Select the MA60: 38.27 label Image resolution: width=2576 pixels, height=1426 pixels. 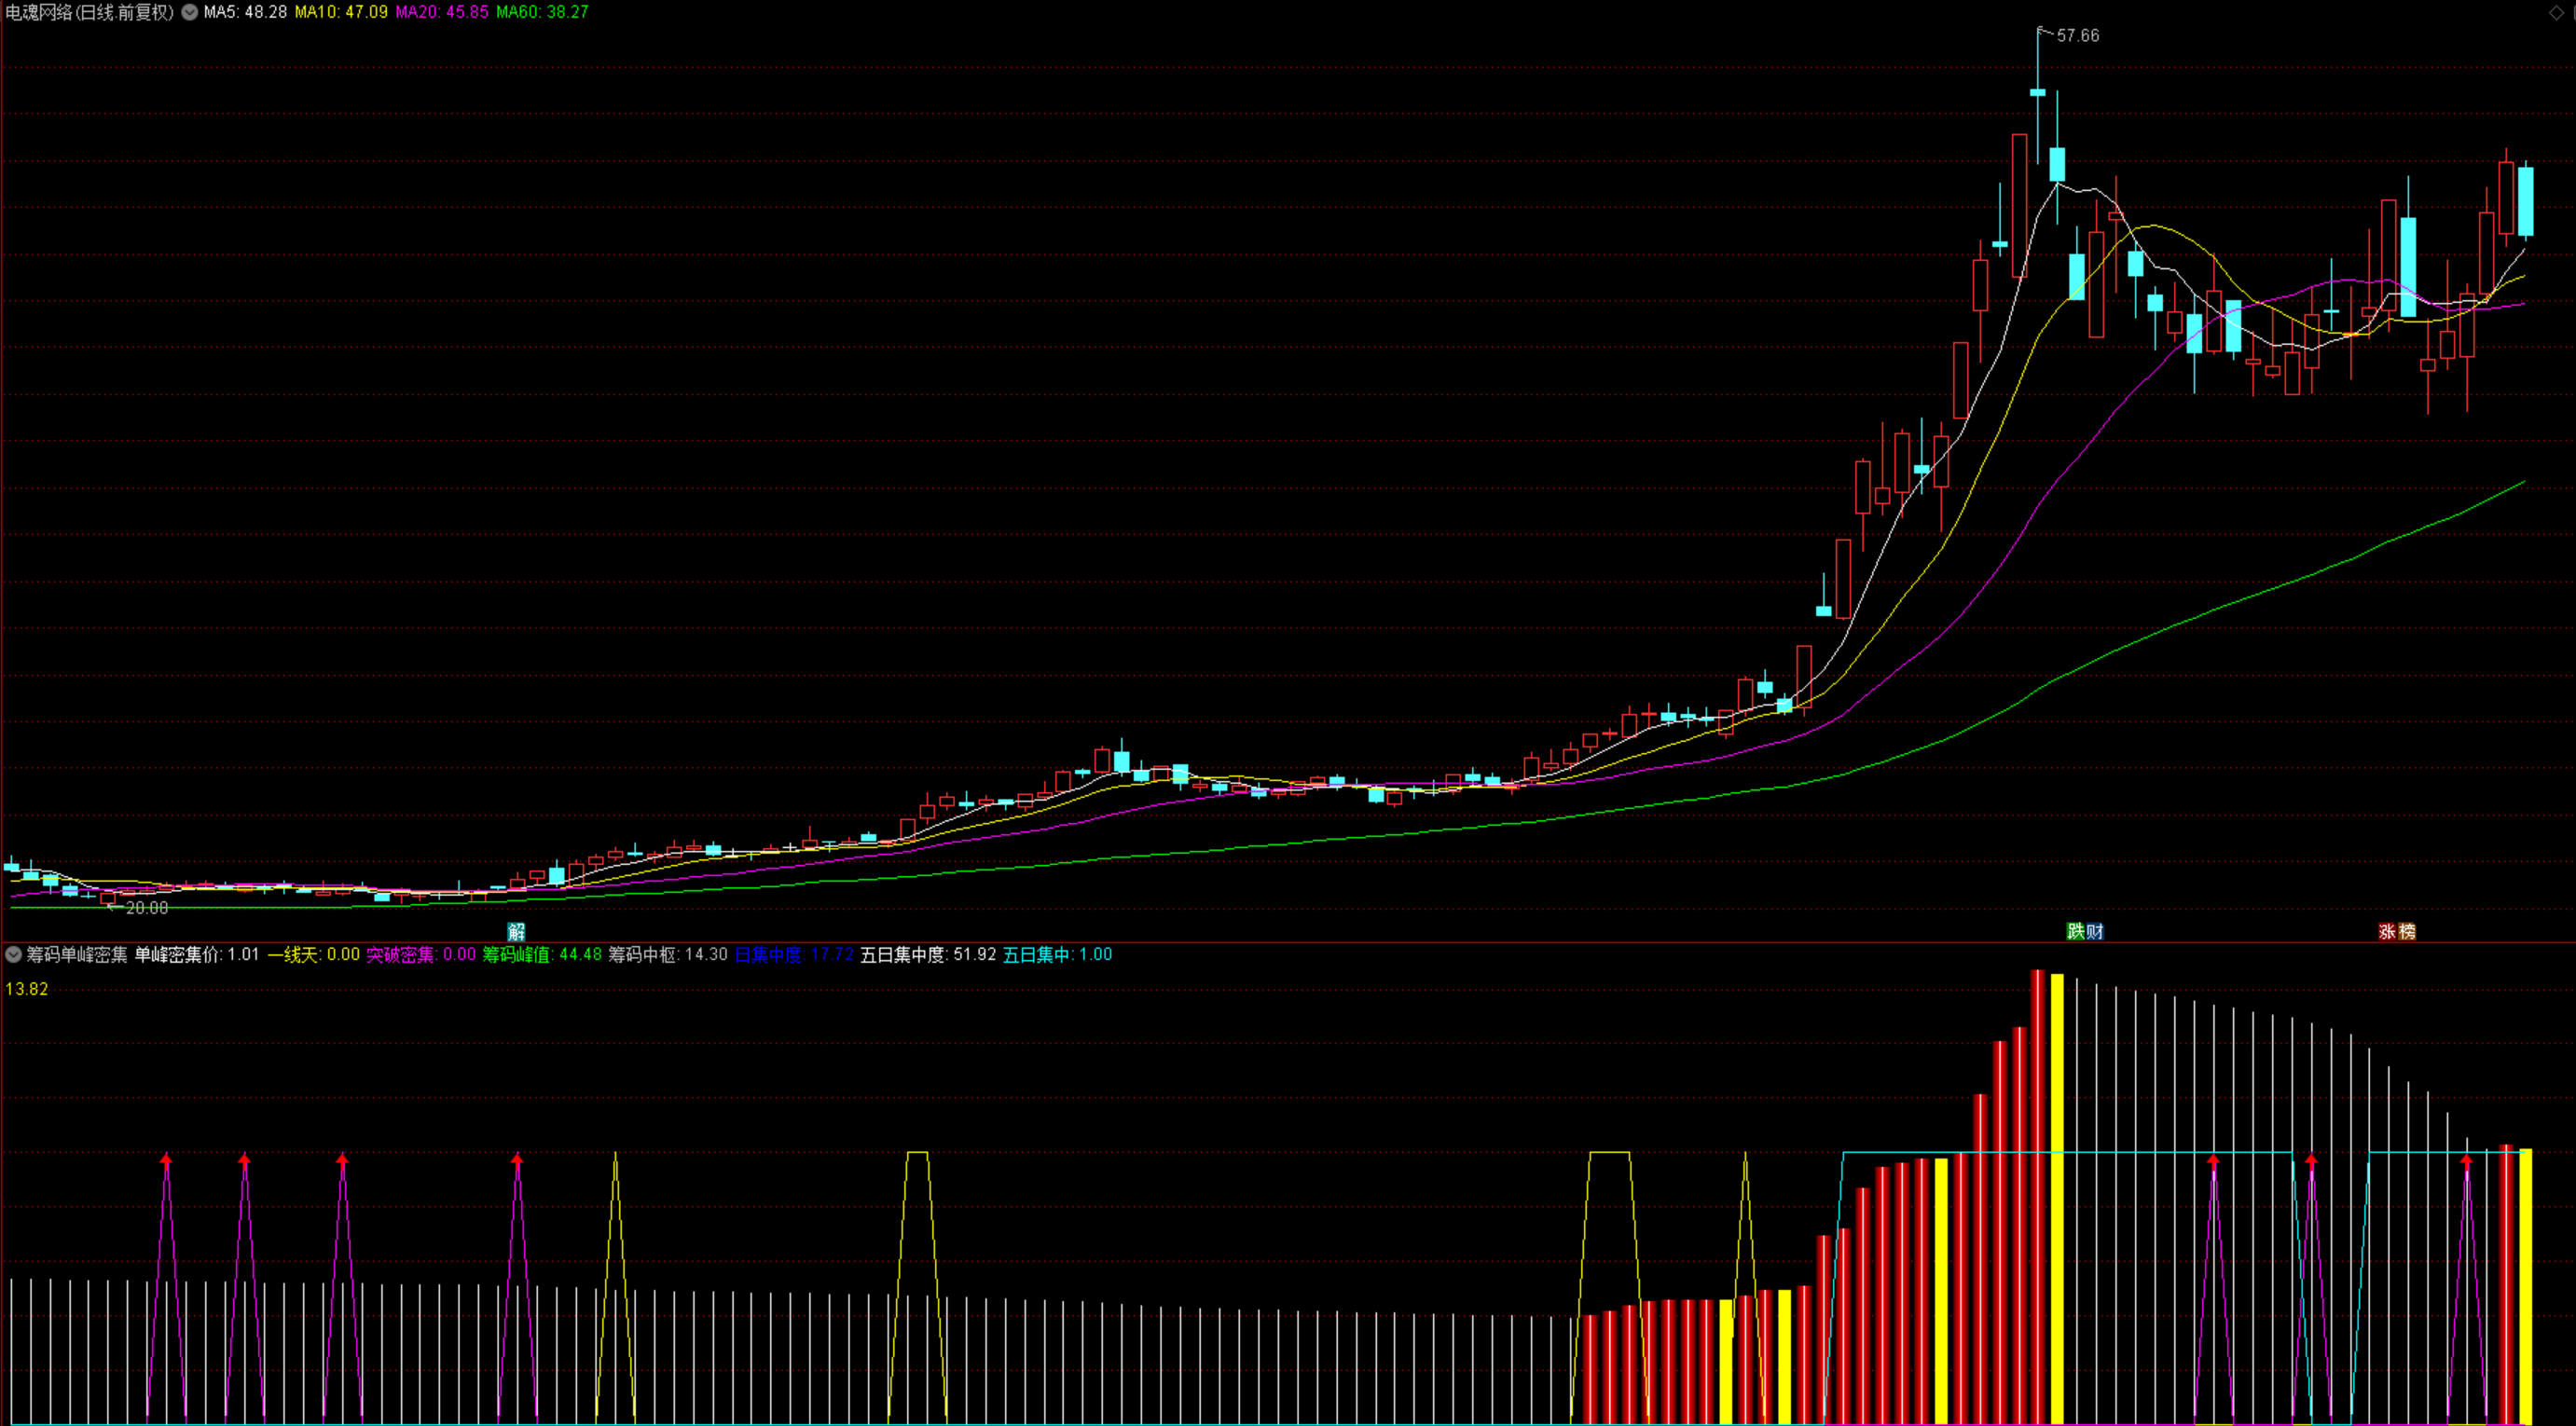coord(542,12)
